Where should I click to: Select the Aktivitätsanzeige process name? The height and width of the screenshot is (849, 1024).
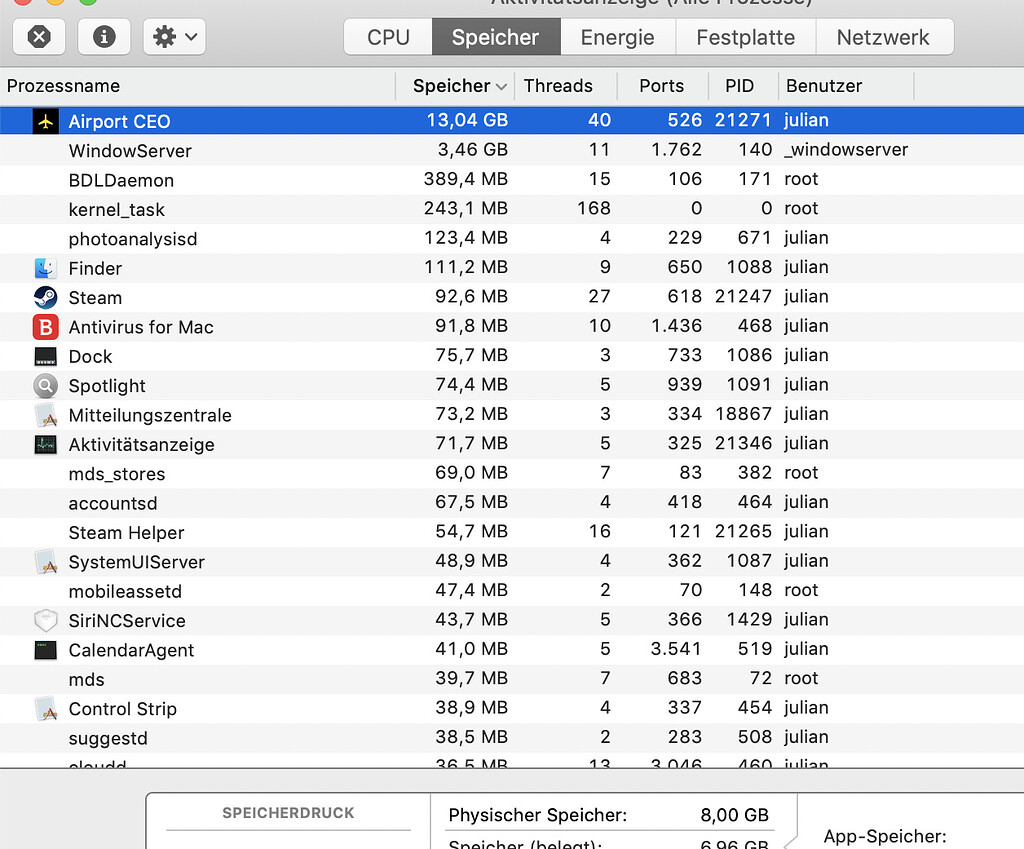(x=142, y=445)
